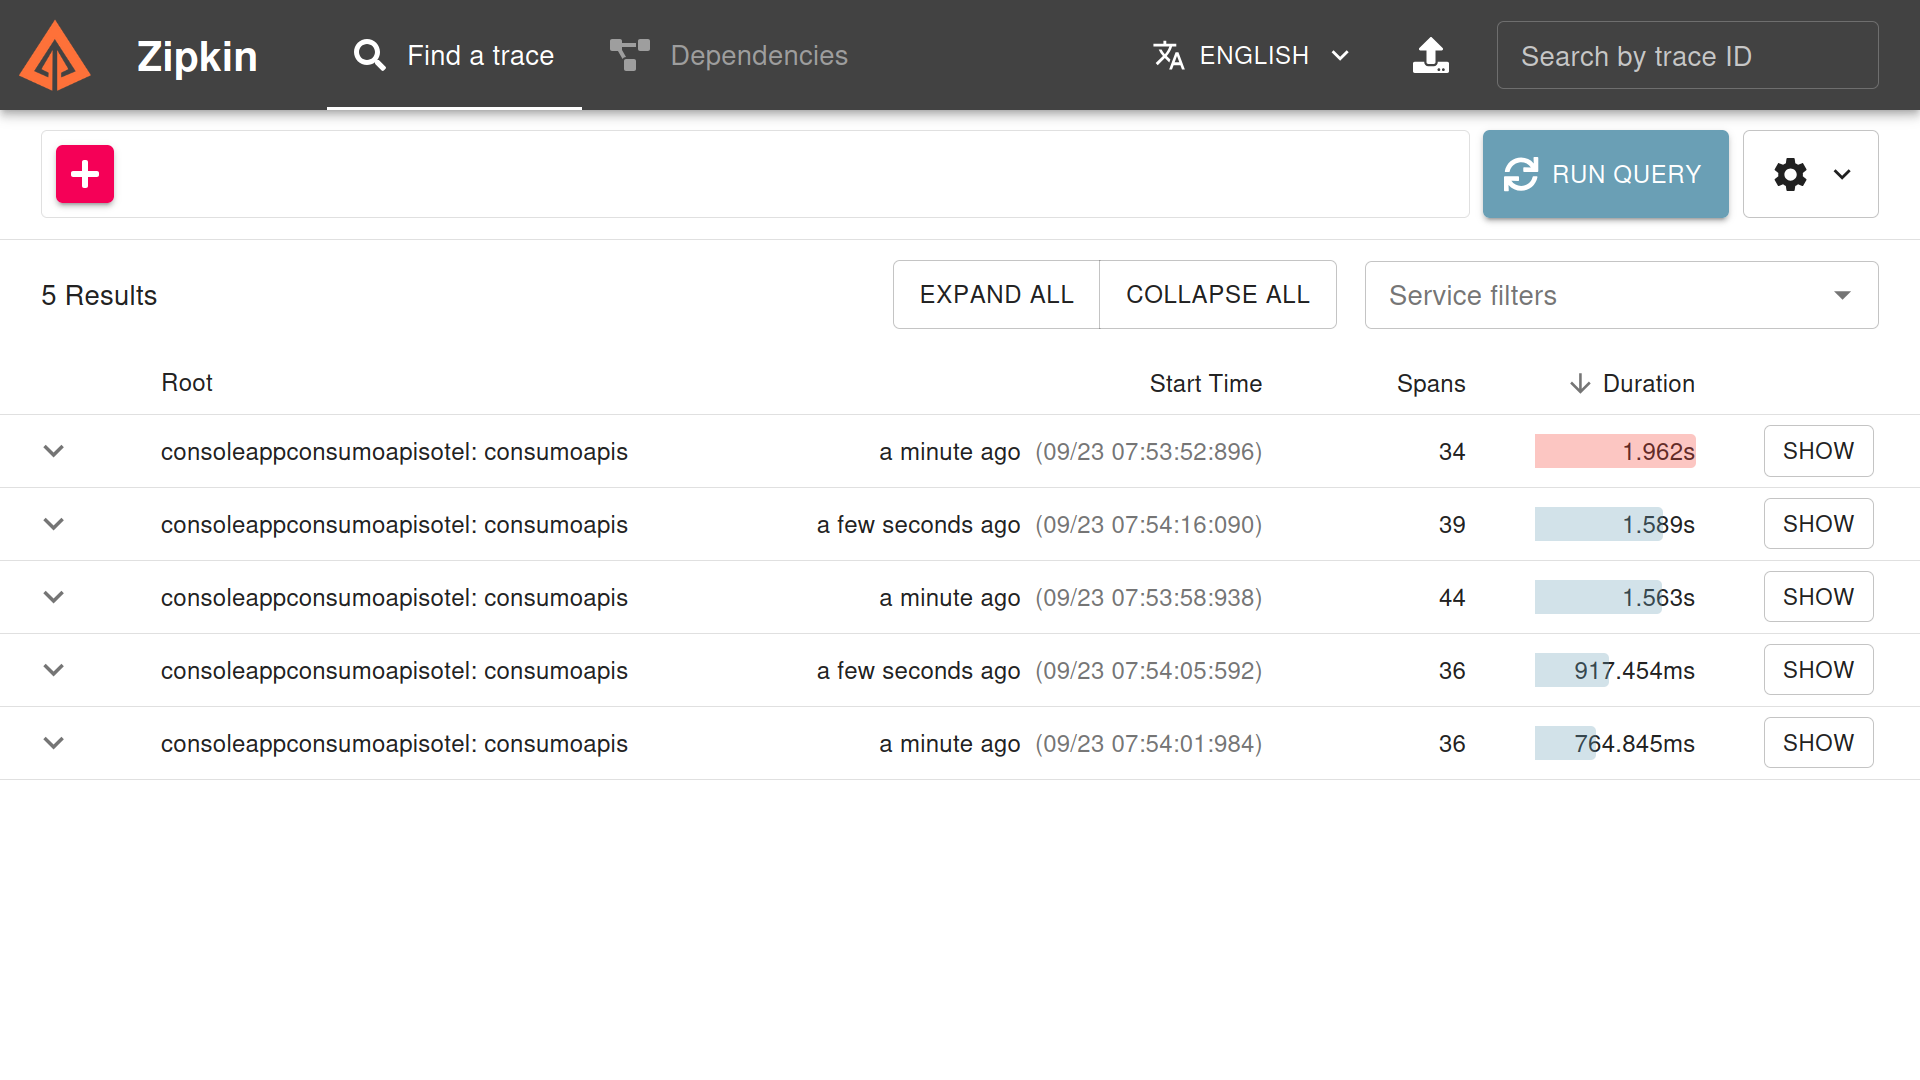Click the Duration sort arrow icon
Viewport: 1920px width, 1080px height.
point(1580,384)
